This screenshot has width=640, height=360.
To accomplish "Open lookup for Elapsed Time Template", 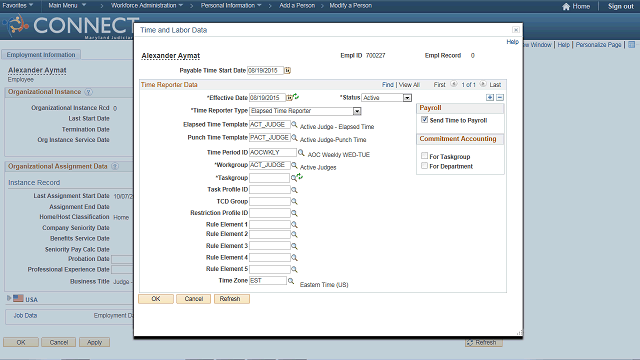I will coord(294,124).
